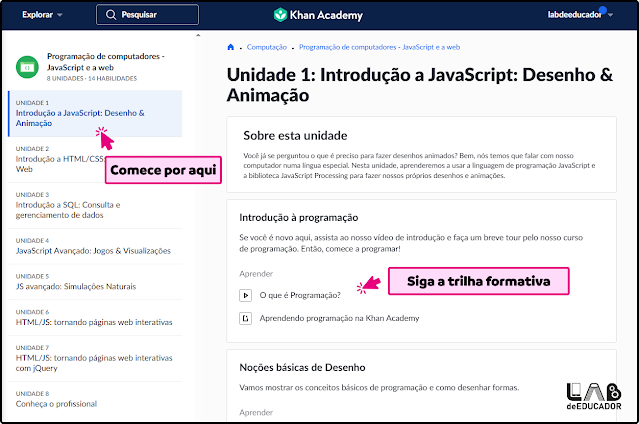
Task: Click the blue notification dot on username
Action: tap(602, 10)
